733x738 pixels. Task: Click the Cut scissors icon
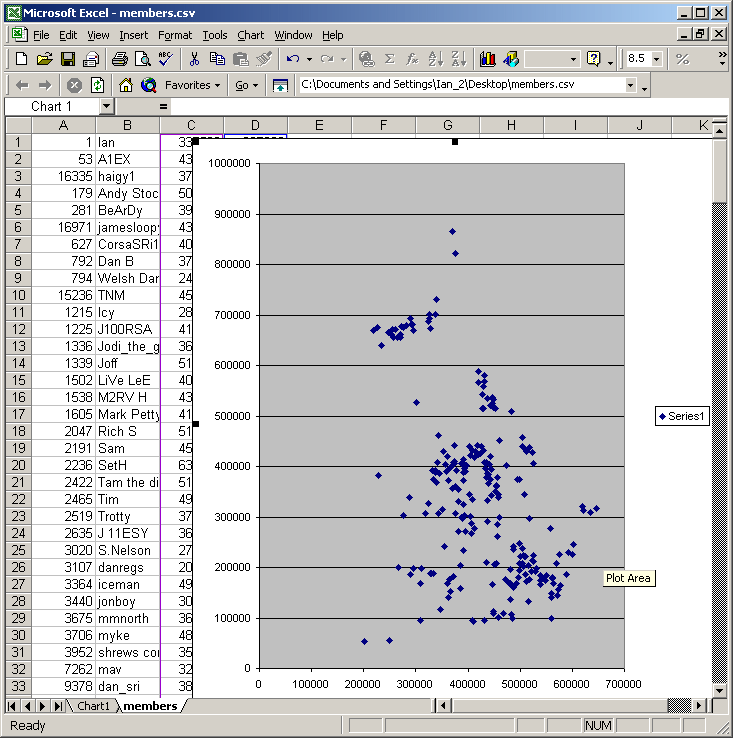(x=194, y=59)
